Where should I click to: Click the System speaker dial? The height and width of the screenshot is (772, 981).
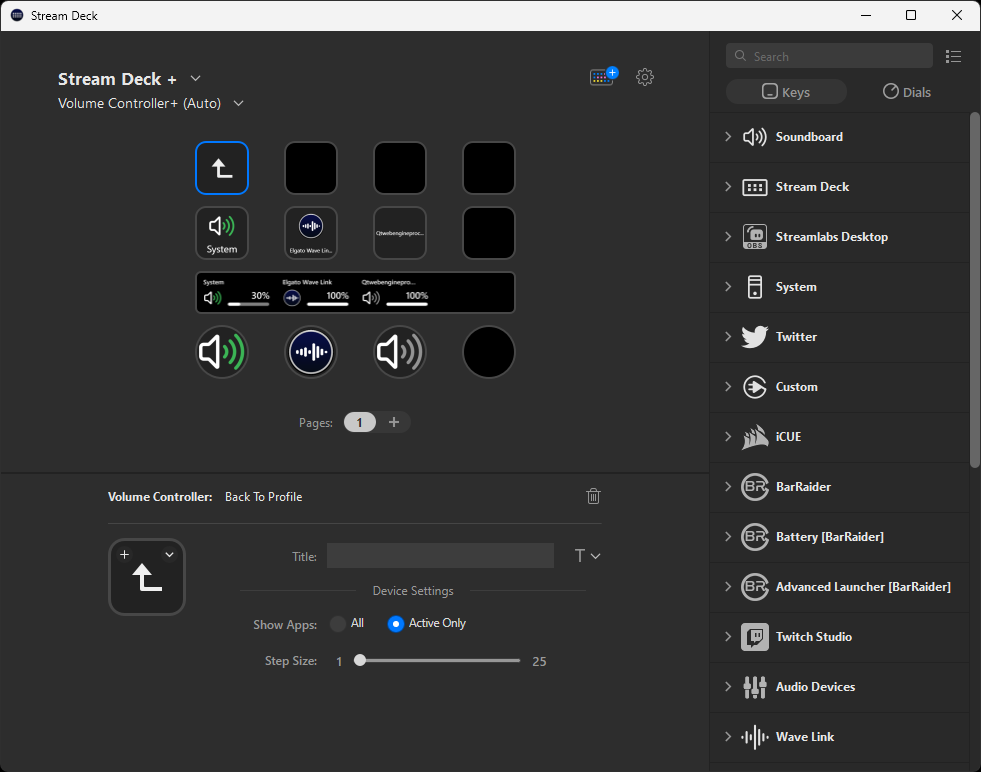click(222, 352)
